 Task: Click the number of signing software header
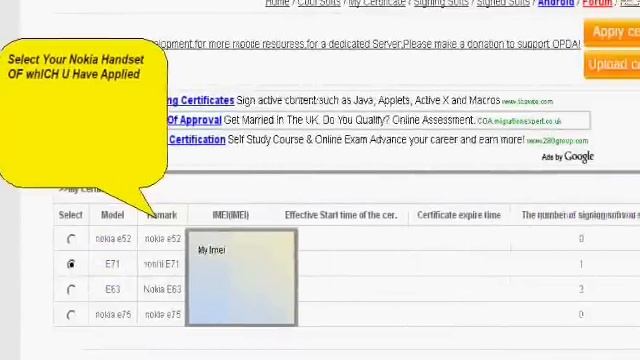point(580,215)
